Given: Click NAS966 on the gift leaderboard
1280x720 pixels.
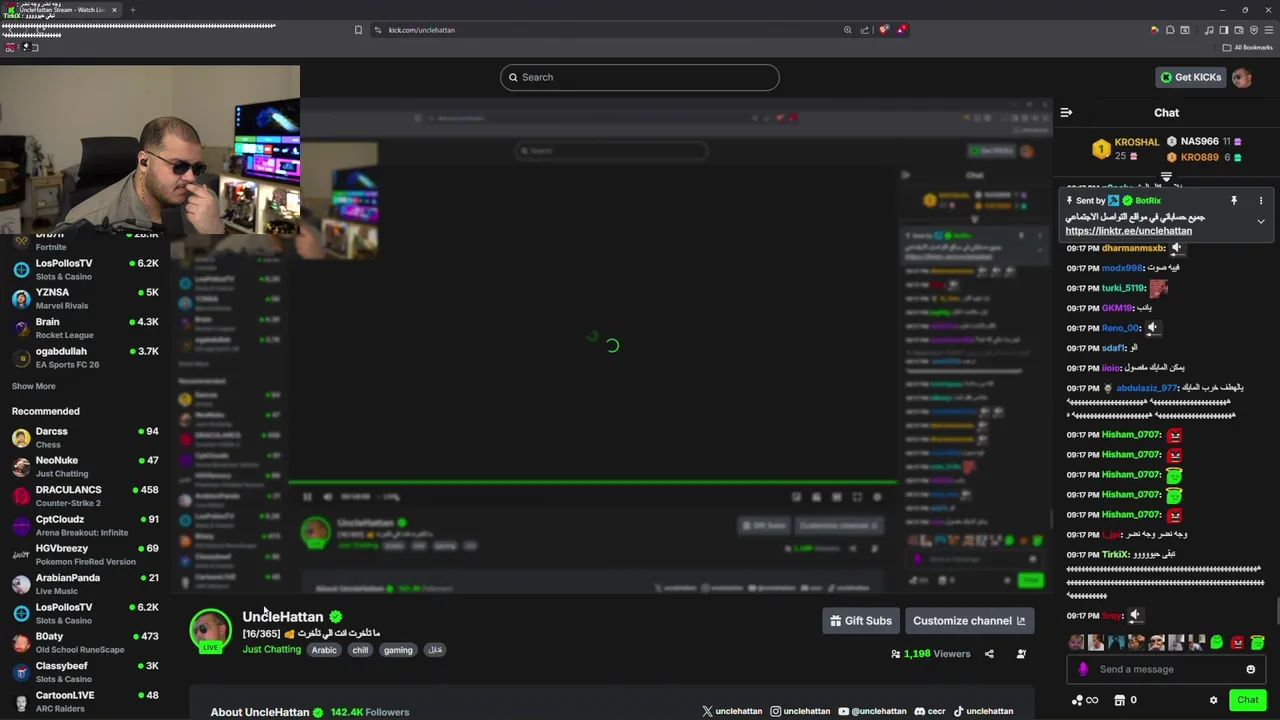Looking at the screenshot, I should coord(1199,142).
